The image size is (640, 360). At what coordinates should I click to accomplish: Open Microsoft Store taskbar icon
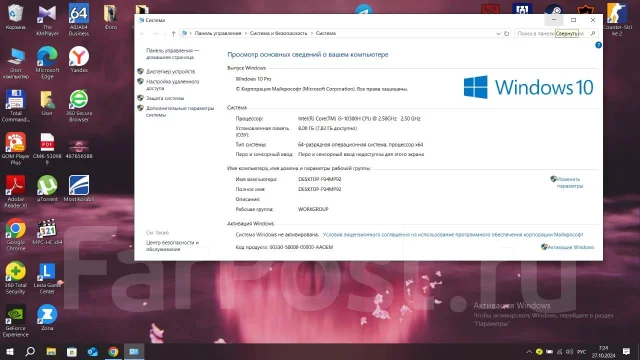click(72, 351)
